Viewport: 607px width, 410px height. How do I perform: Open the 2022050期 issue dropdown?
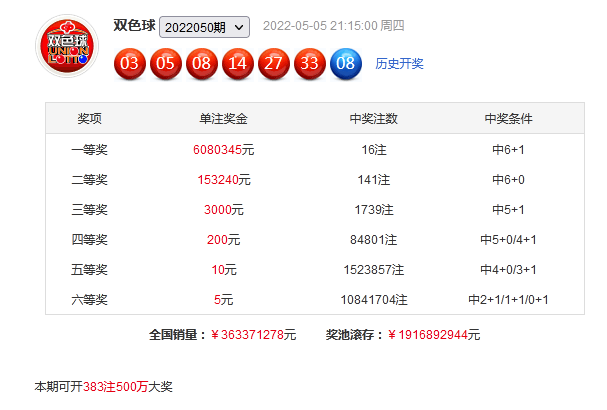point(204,27)
